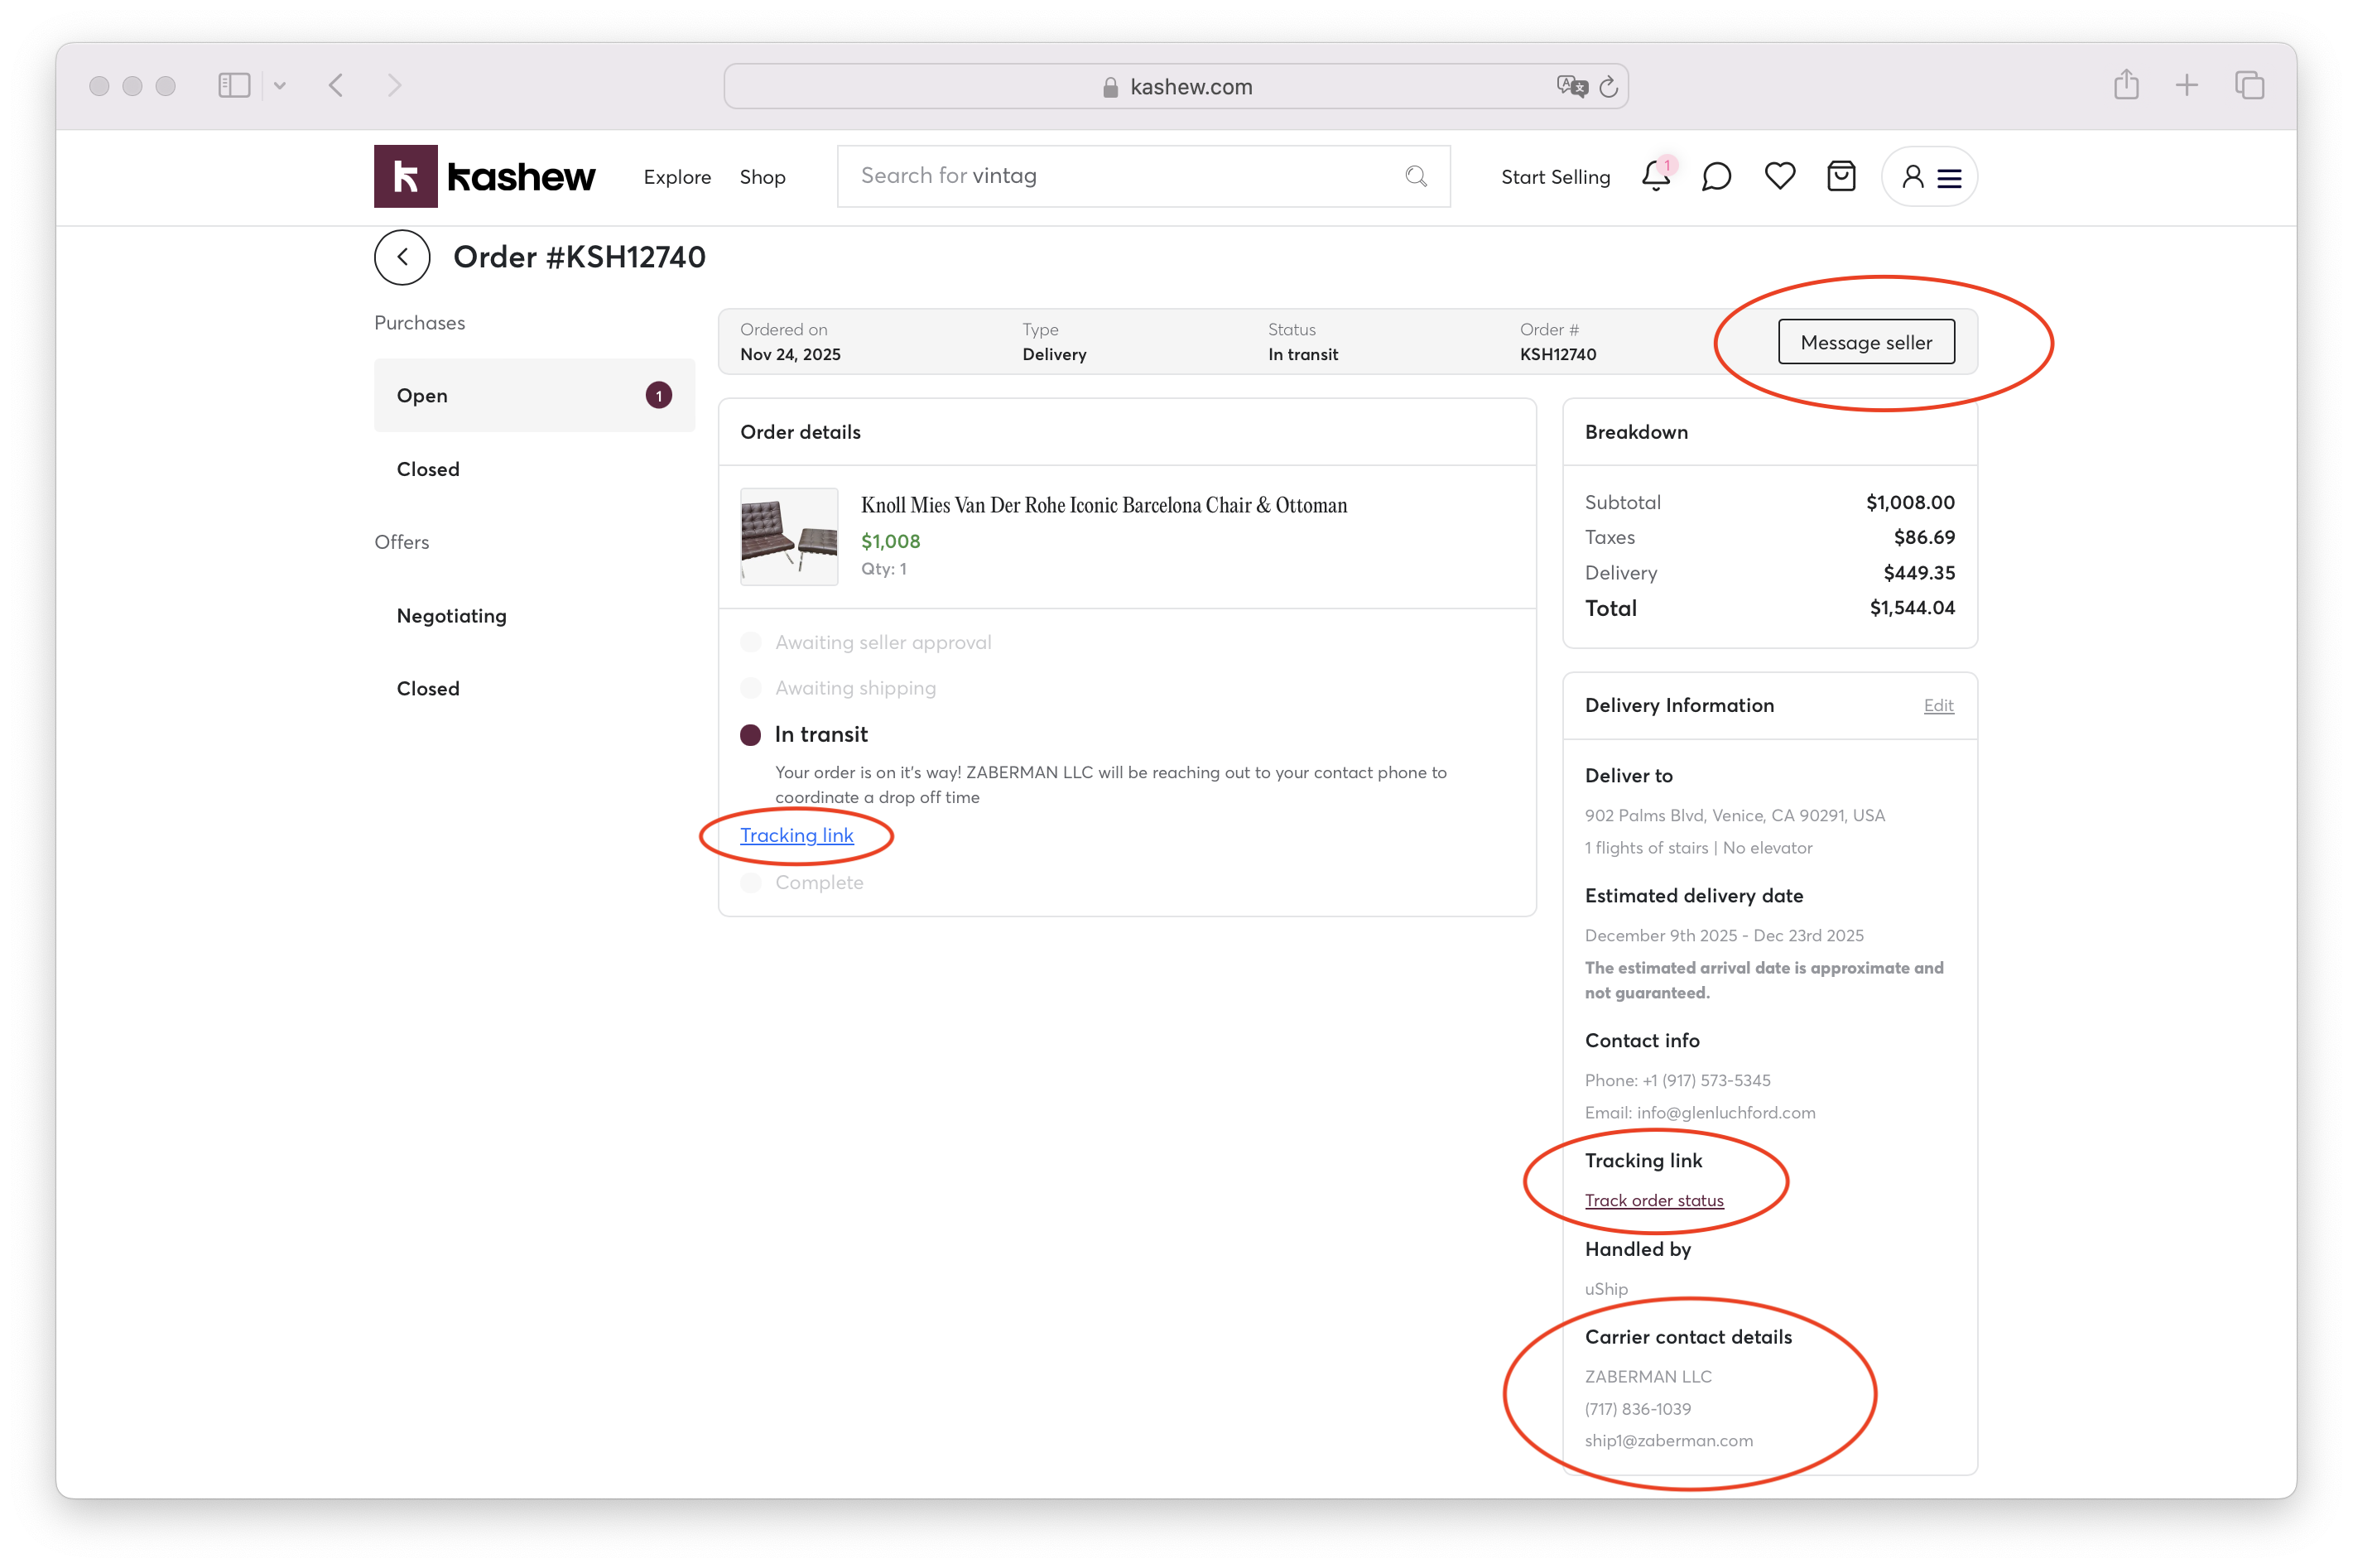
Task: Click the Barcelona chair thumbnail
Action: 788,536
